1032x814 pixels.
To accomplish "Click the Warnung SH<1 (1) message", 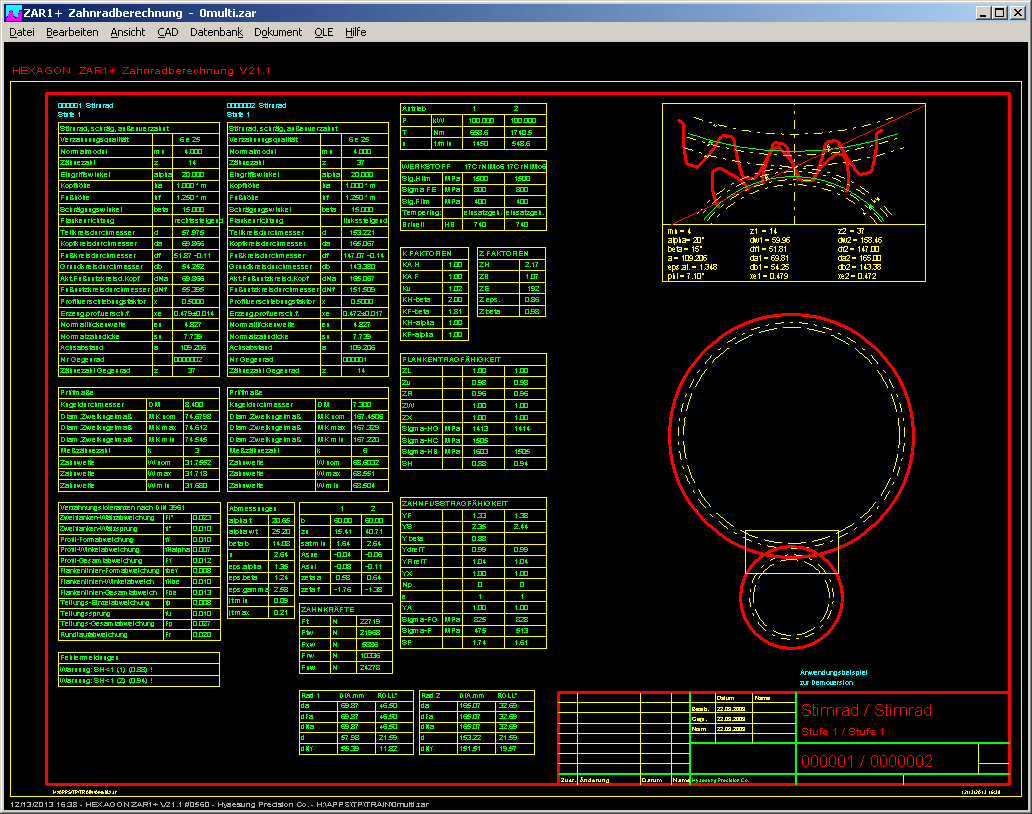I will click(102, 668).
